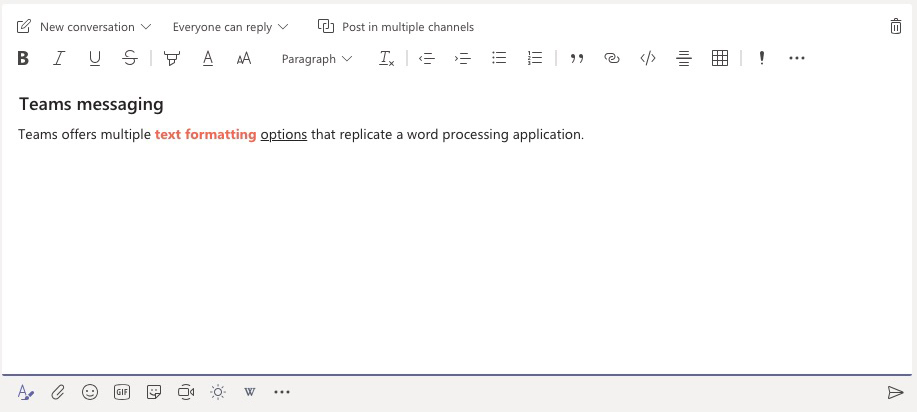
Task: Open font color picker
Action: [208, 58]
